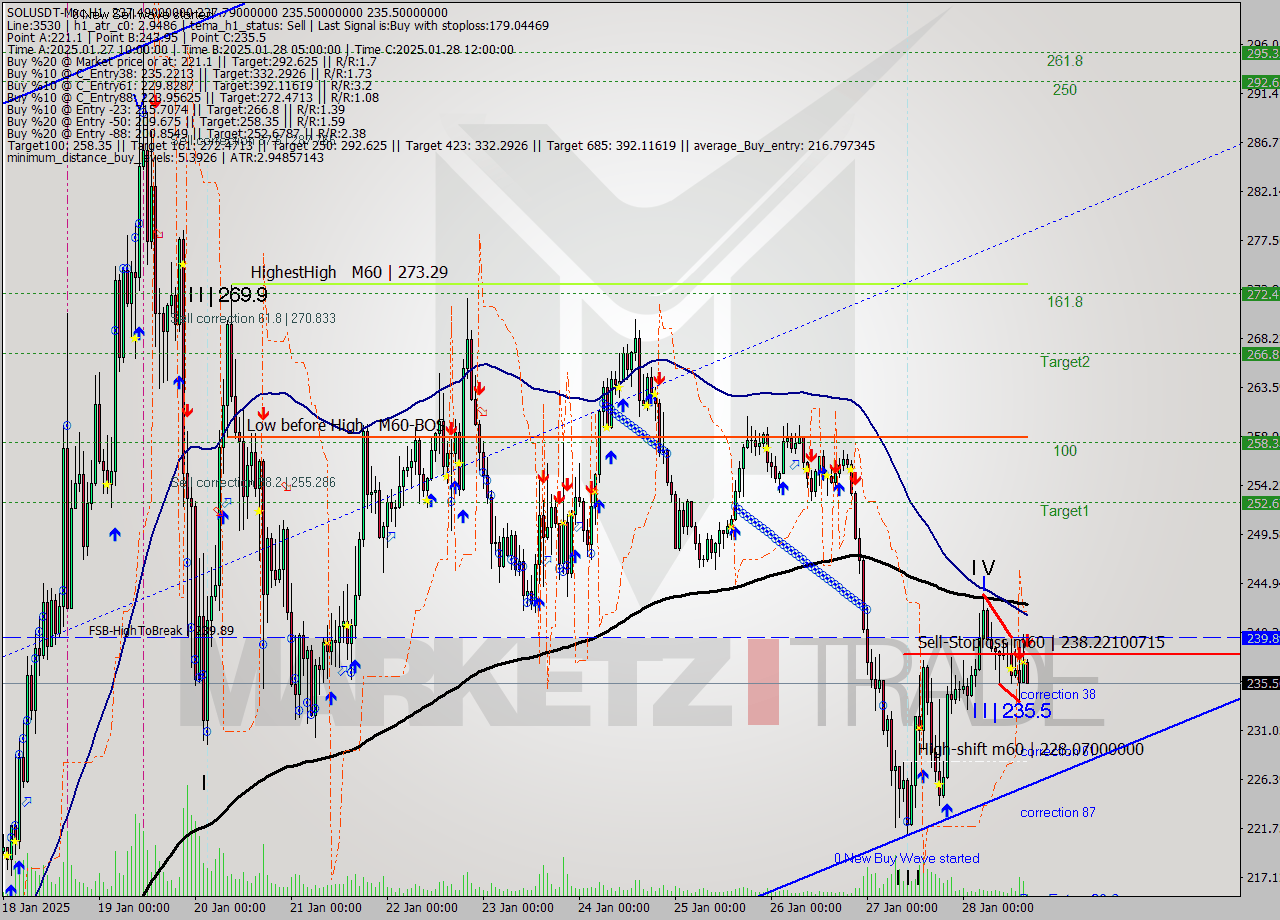Click the 'Time A:2025.01.27 10:00:00' line
This screenshot has width=1280, height=920.
point(260,49)
